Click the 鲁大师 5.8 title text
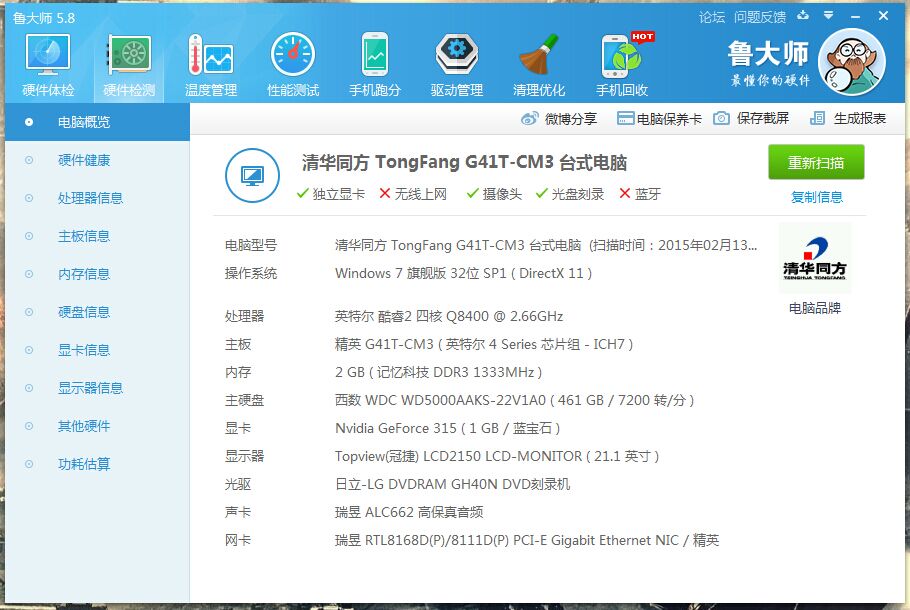Image resolution: width=910 pixels, height=610 pixels. [44, 18]
